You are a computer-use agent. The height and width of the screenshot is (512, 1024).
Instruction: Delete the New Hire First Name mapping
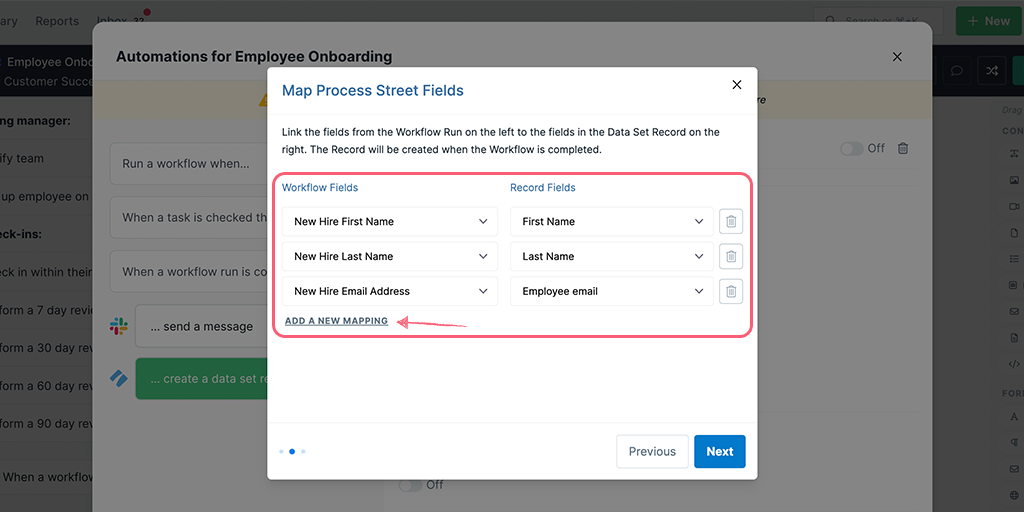(731, 221)
